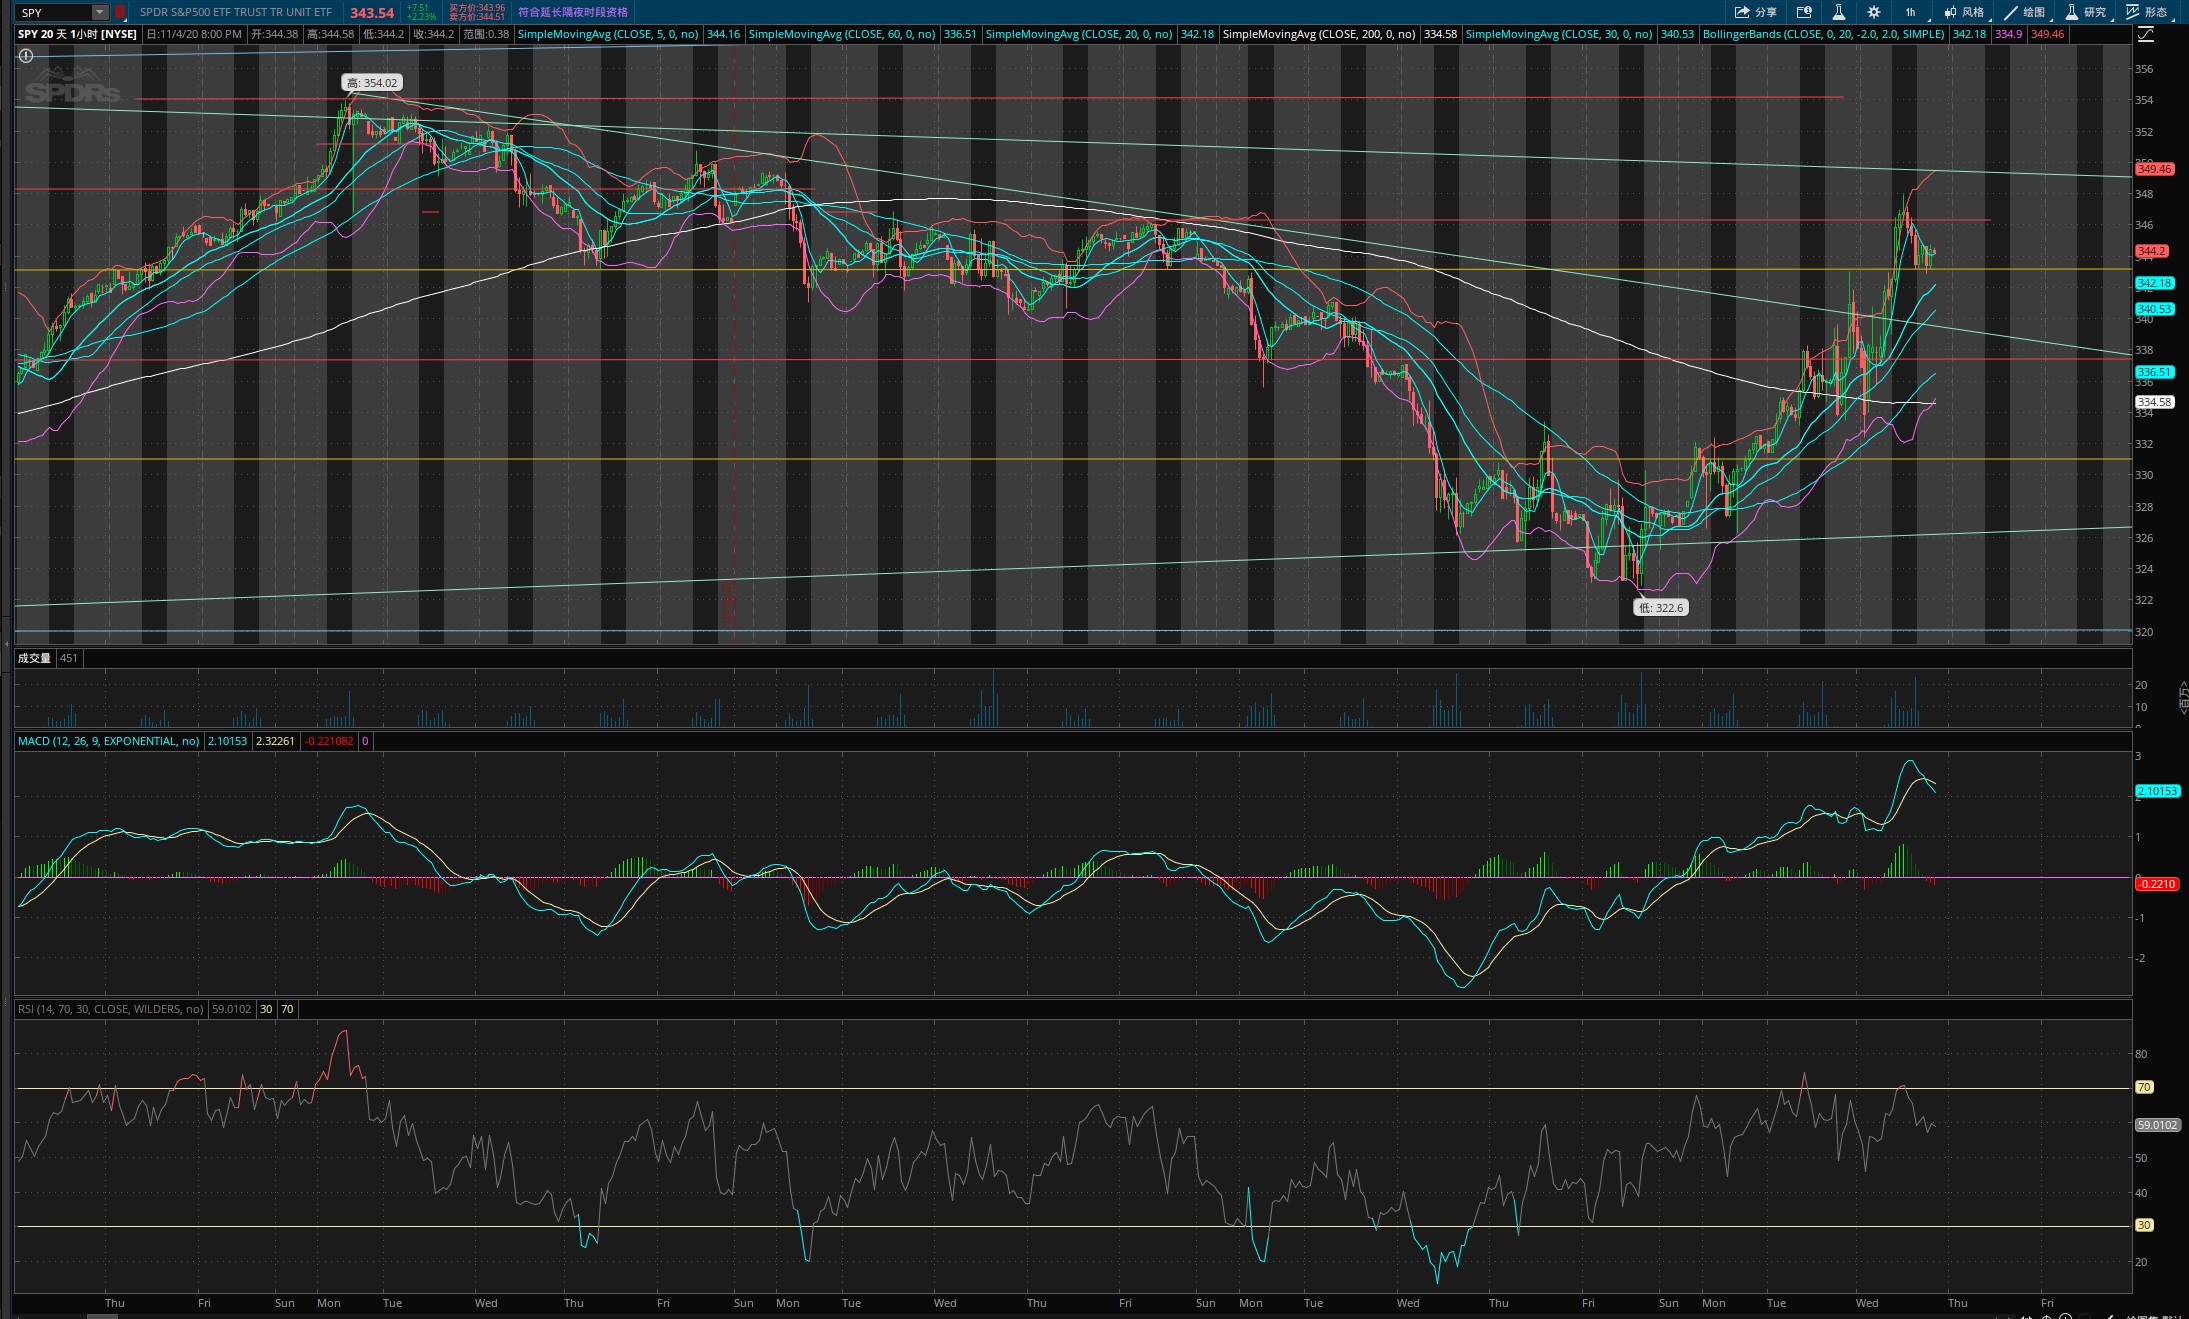Click the SimpleMovingAvg (CLOSE, 30, 0, no) label
2189x1319 pixels.
(1559, 34)
